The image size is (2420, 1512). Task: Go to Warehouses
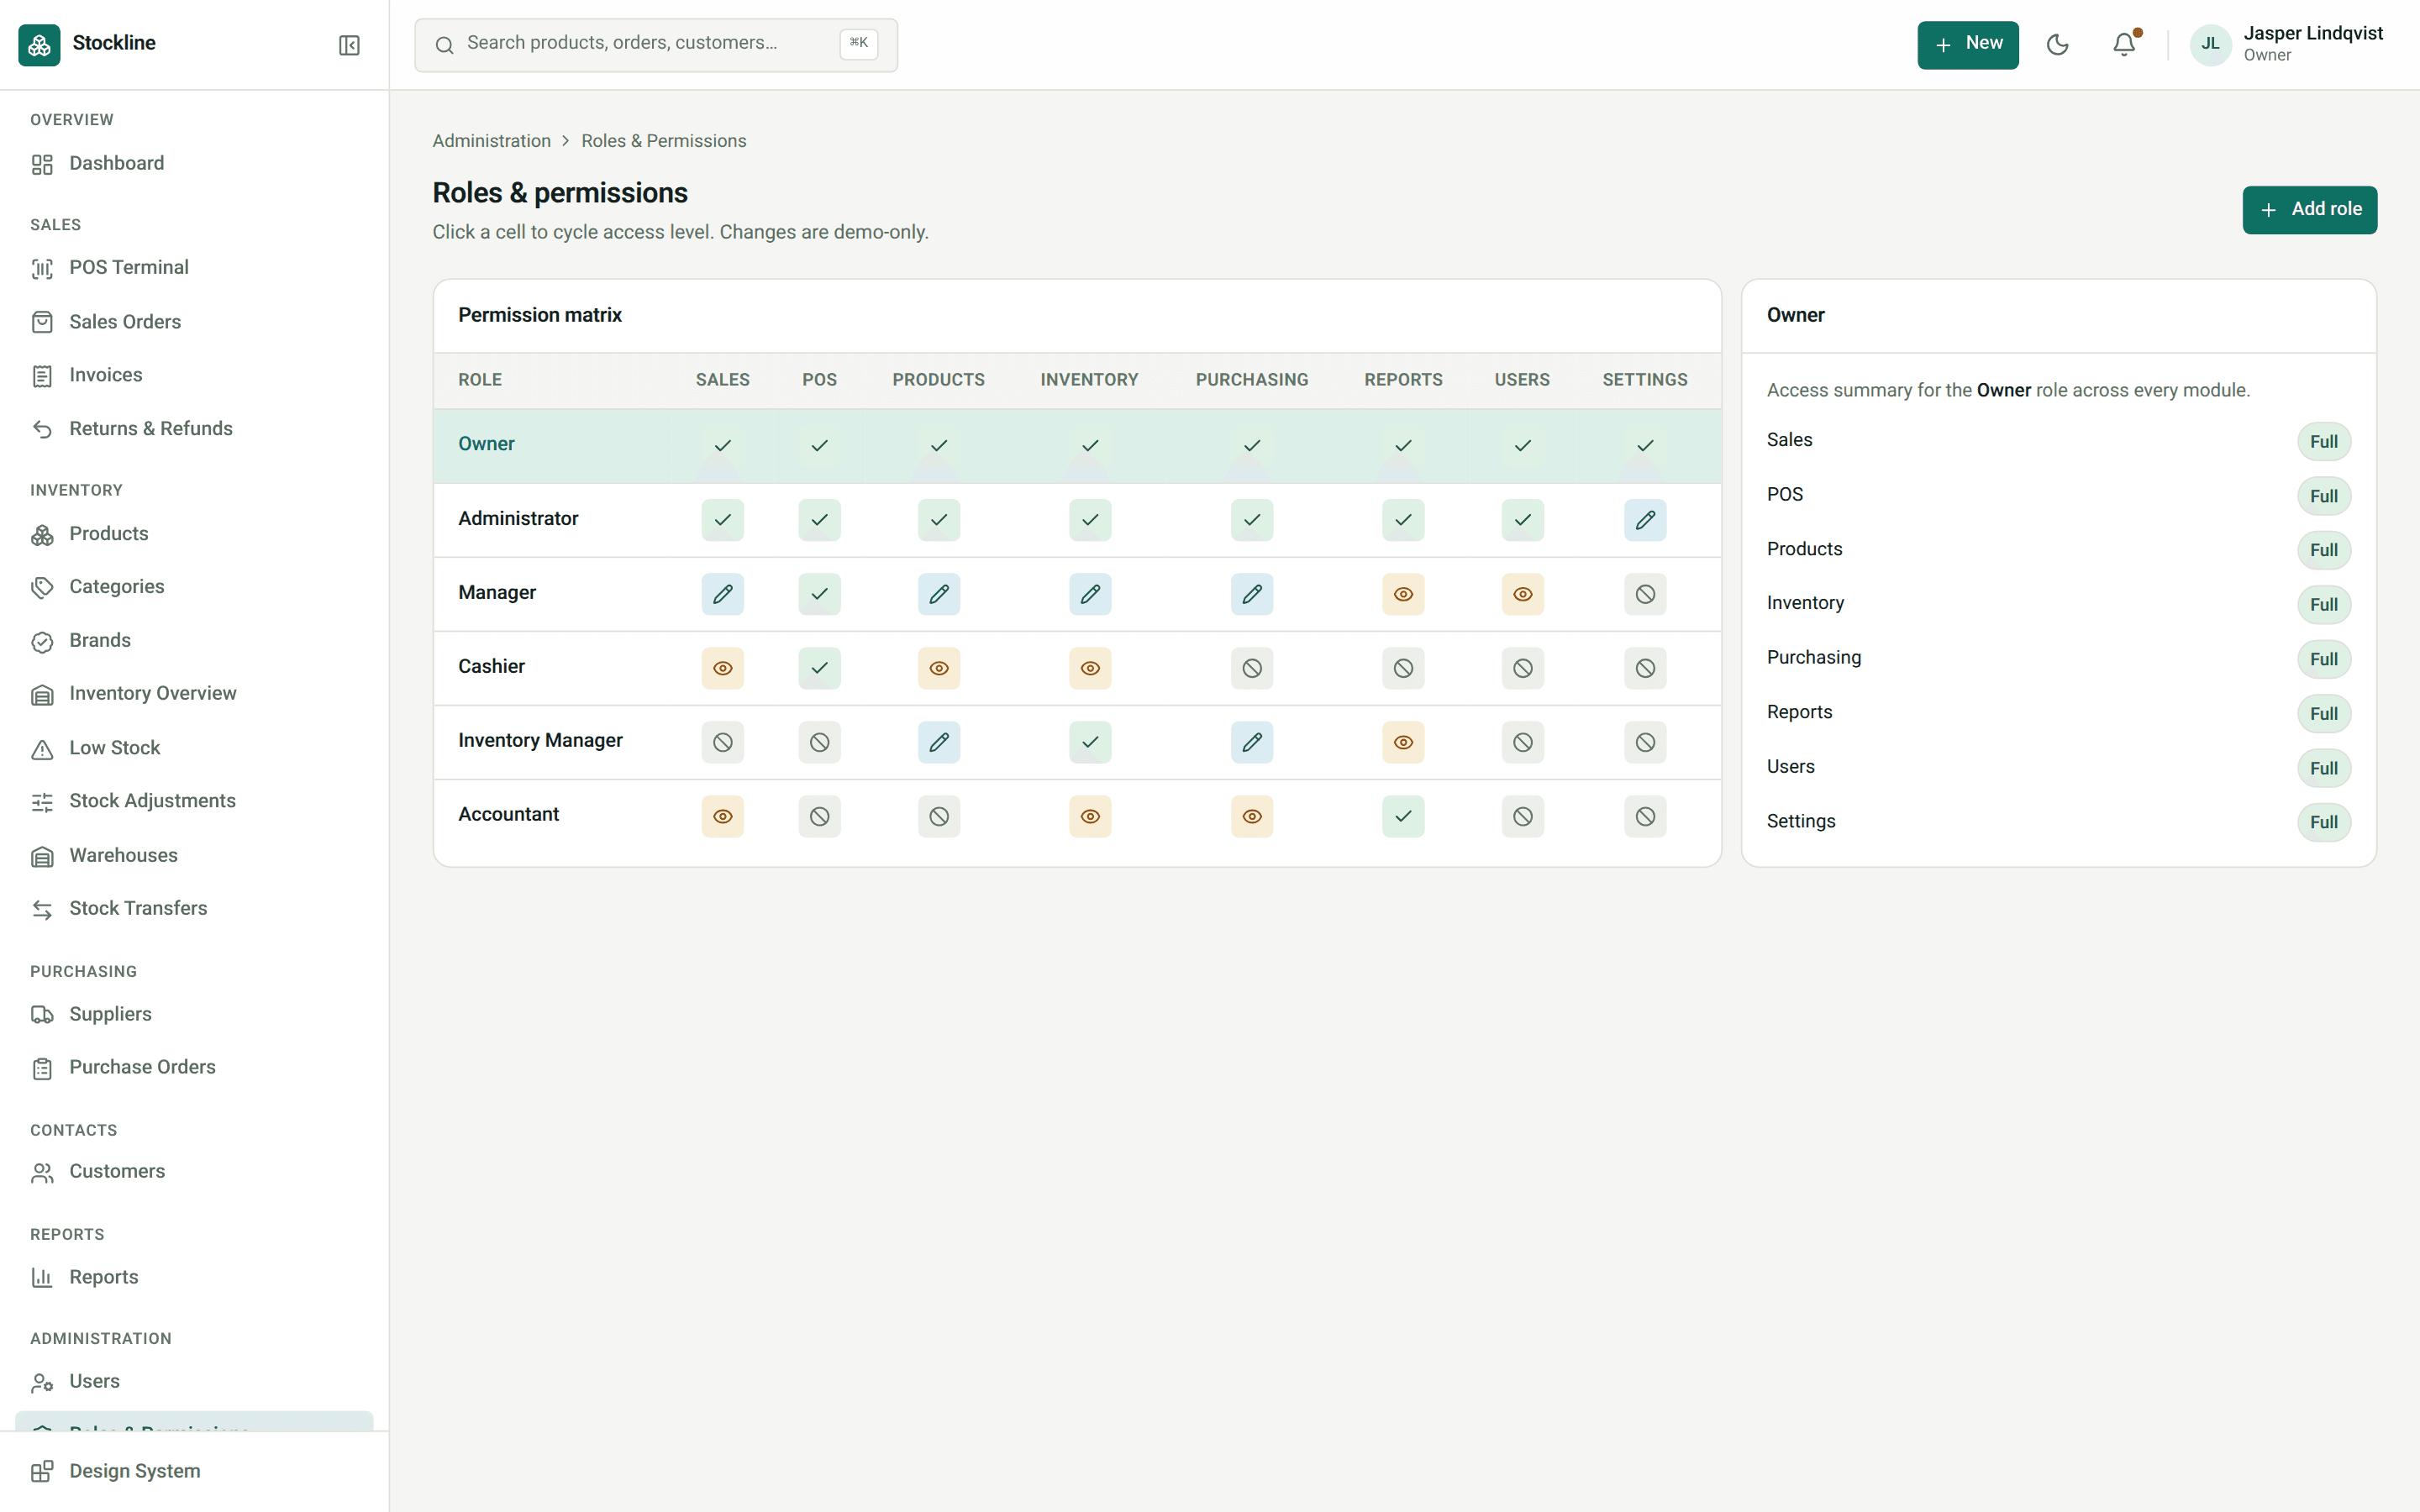click(194, 856)
